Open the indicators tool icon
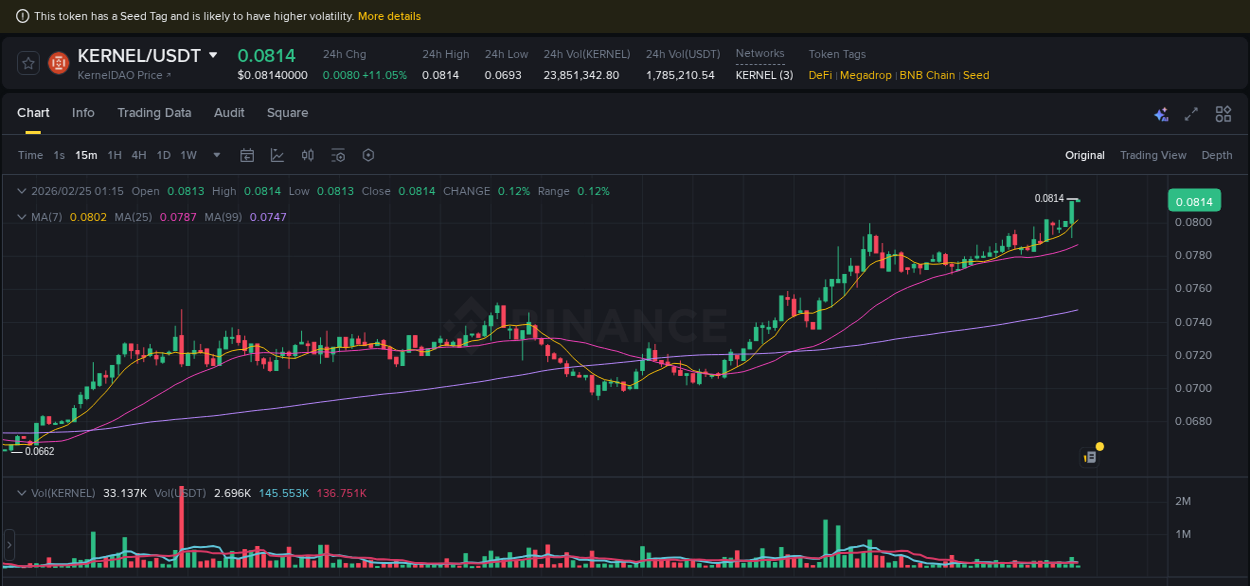 pyautogui.click(x=307, y=155)
